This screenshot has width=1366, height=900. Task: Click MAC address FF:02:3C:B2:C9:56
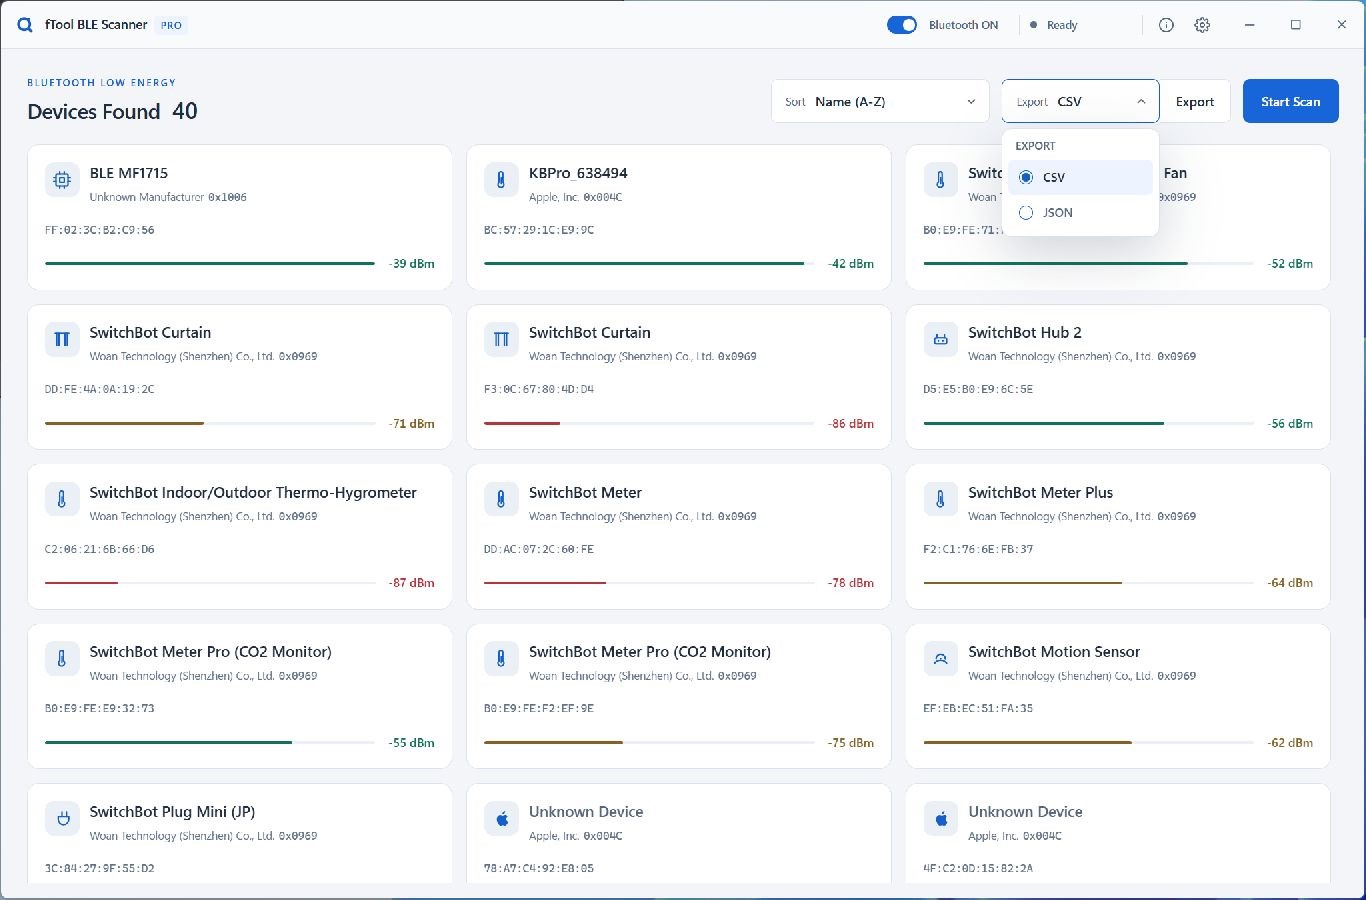tap(100, 230)
